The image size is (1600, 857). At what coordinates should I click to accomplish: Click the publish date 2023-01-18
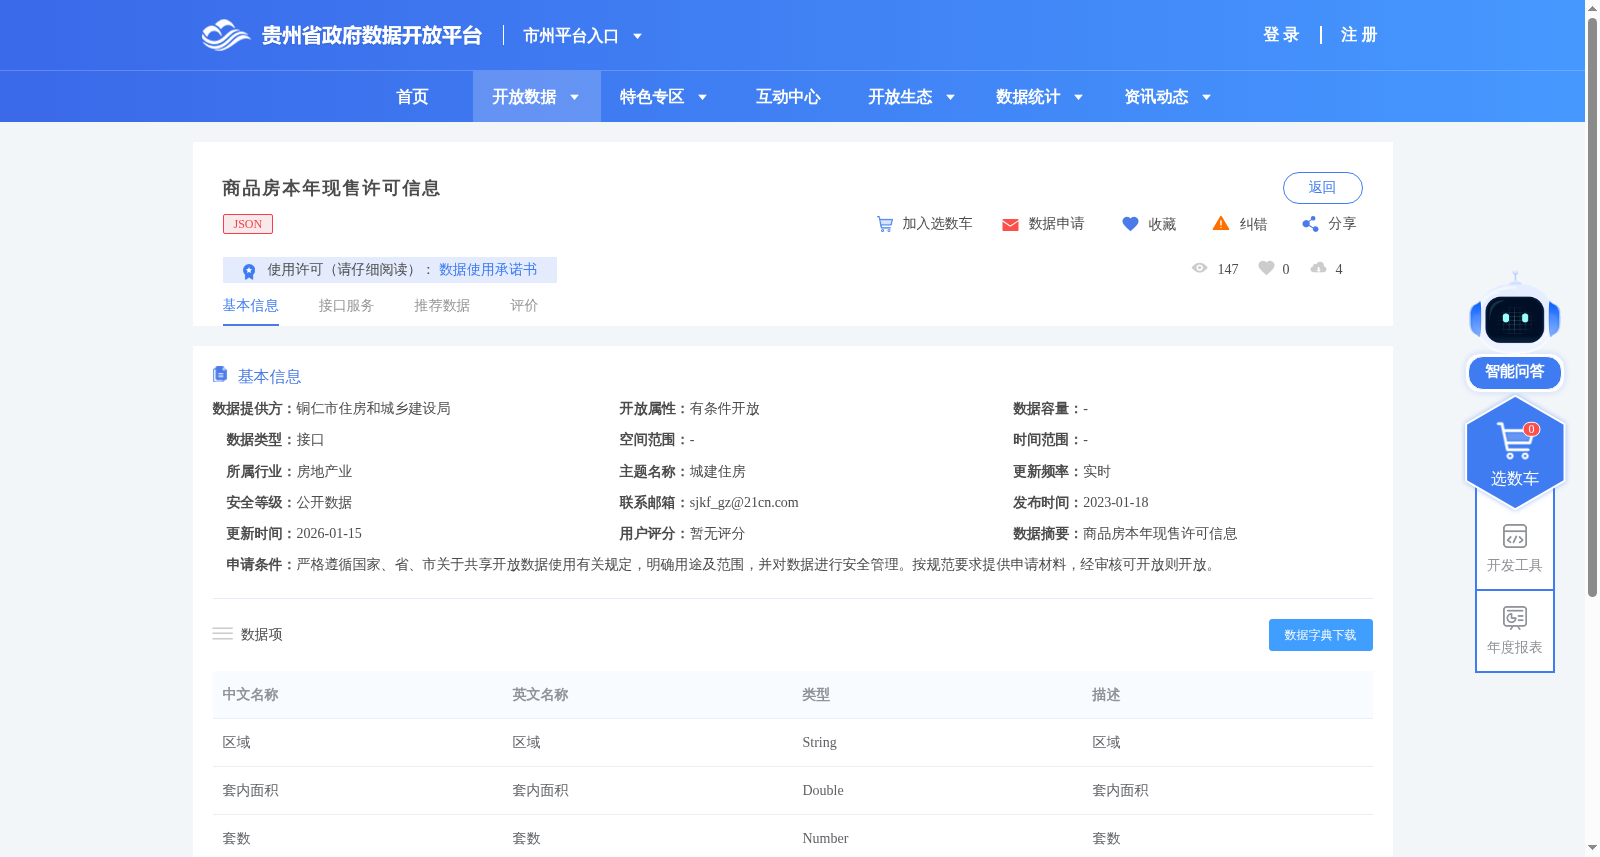click(1115, 503)
